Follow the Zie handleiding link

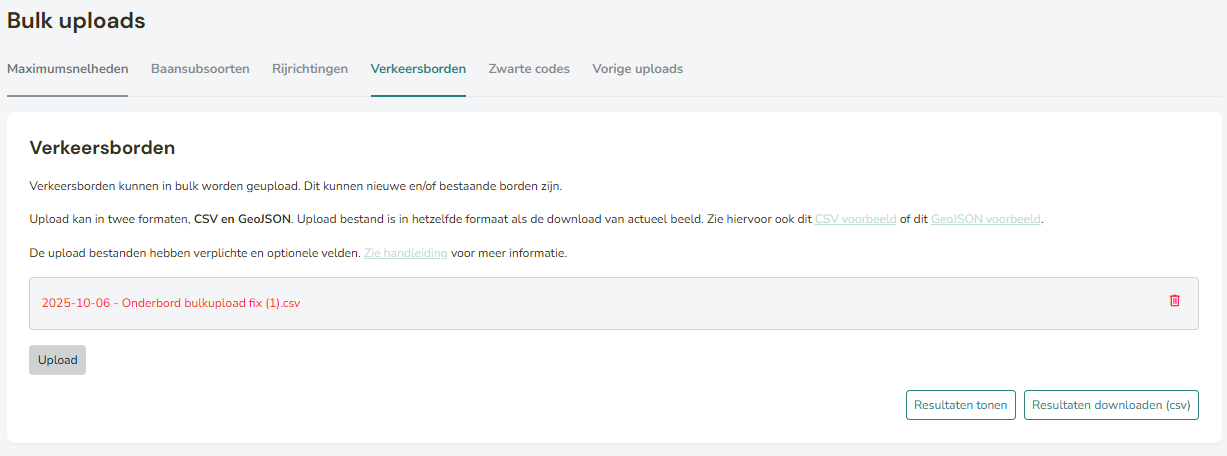click(405, 254)
